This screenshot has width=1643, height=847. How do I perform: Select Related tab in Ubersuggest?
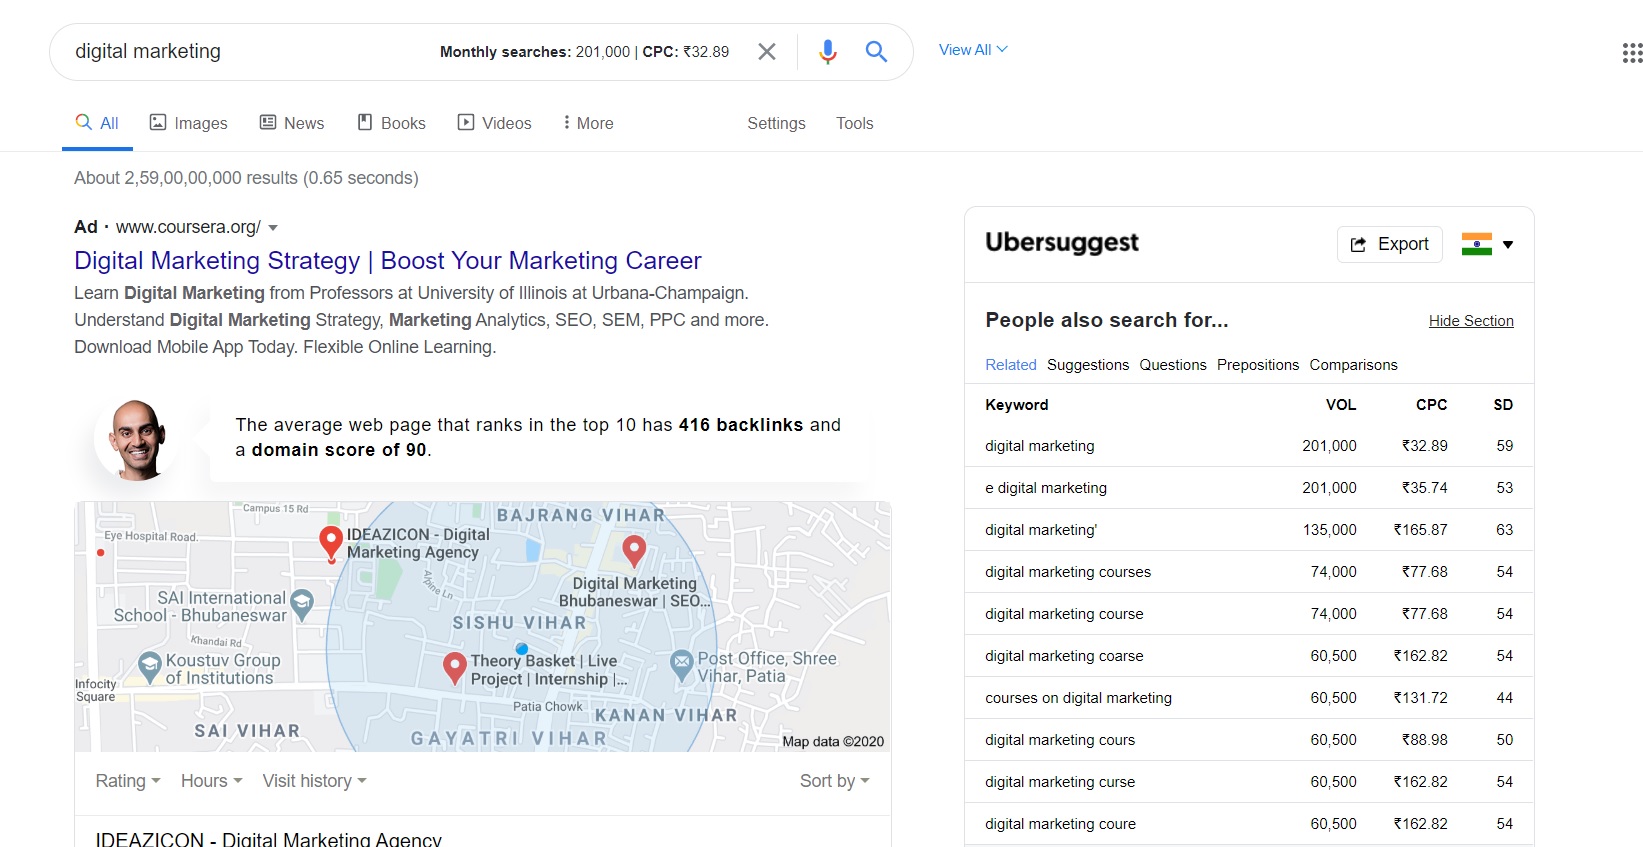pos(1011,365)
